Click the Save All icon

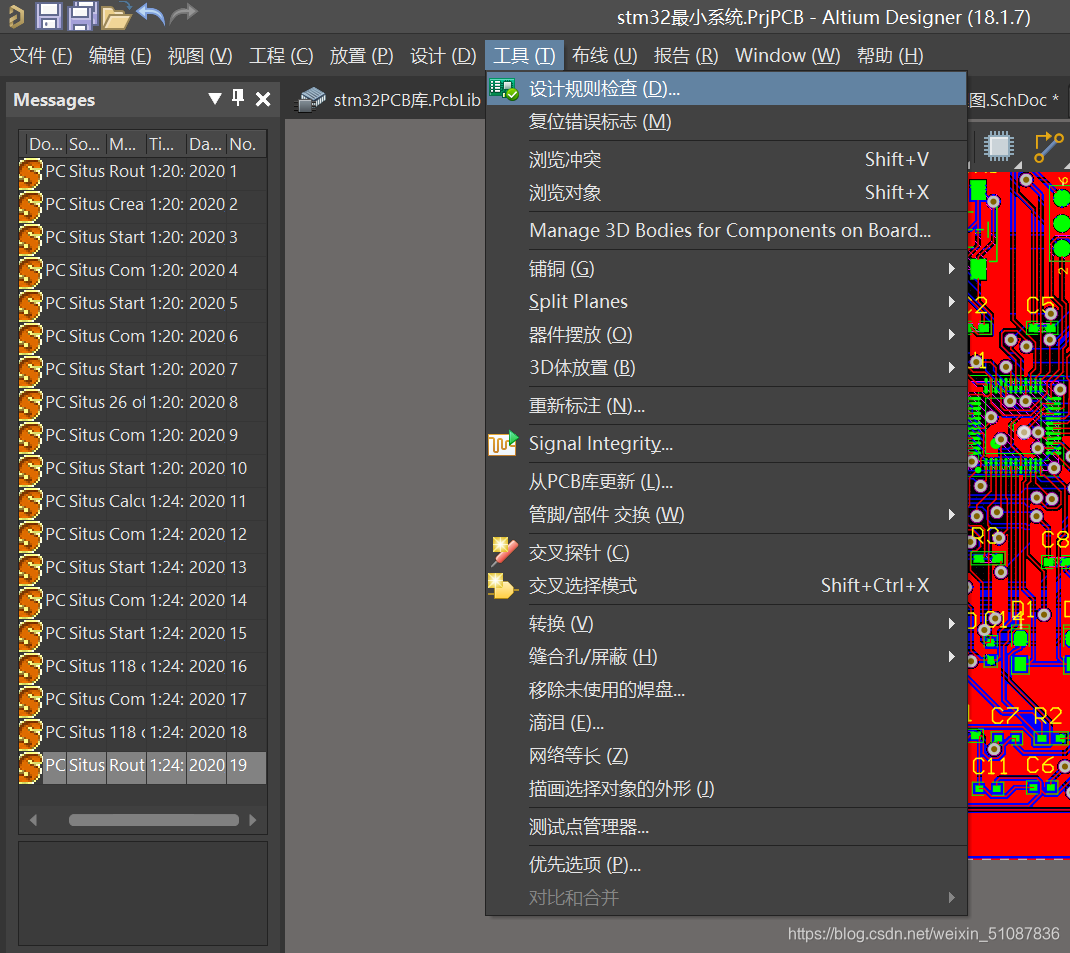(x=82, y=15)
